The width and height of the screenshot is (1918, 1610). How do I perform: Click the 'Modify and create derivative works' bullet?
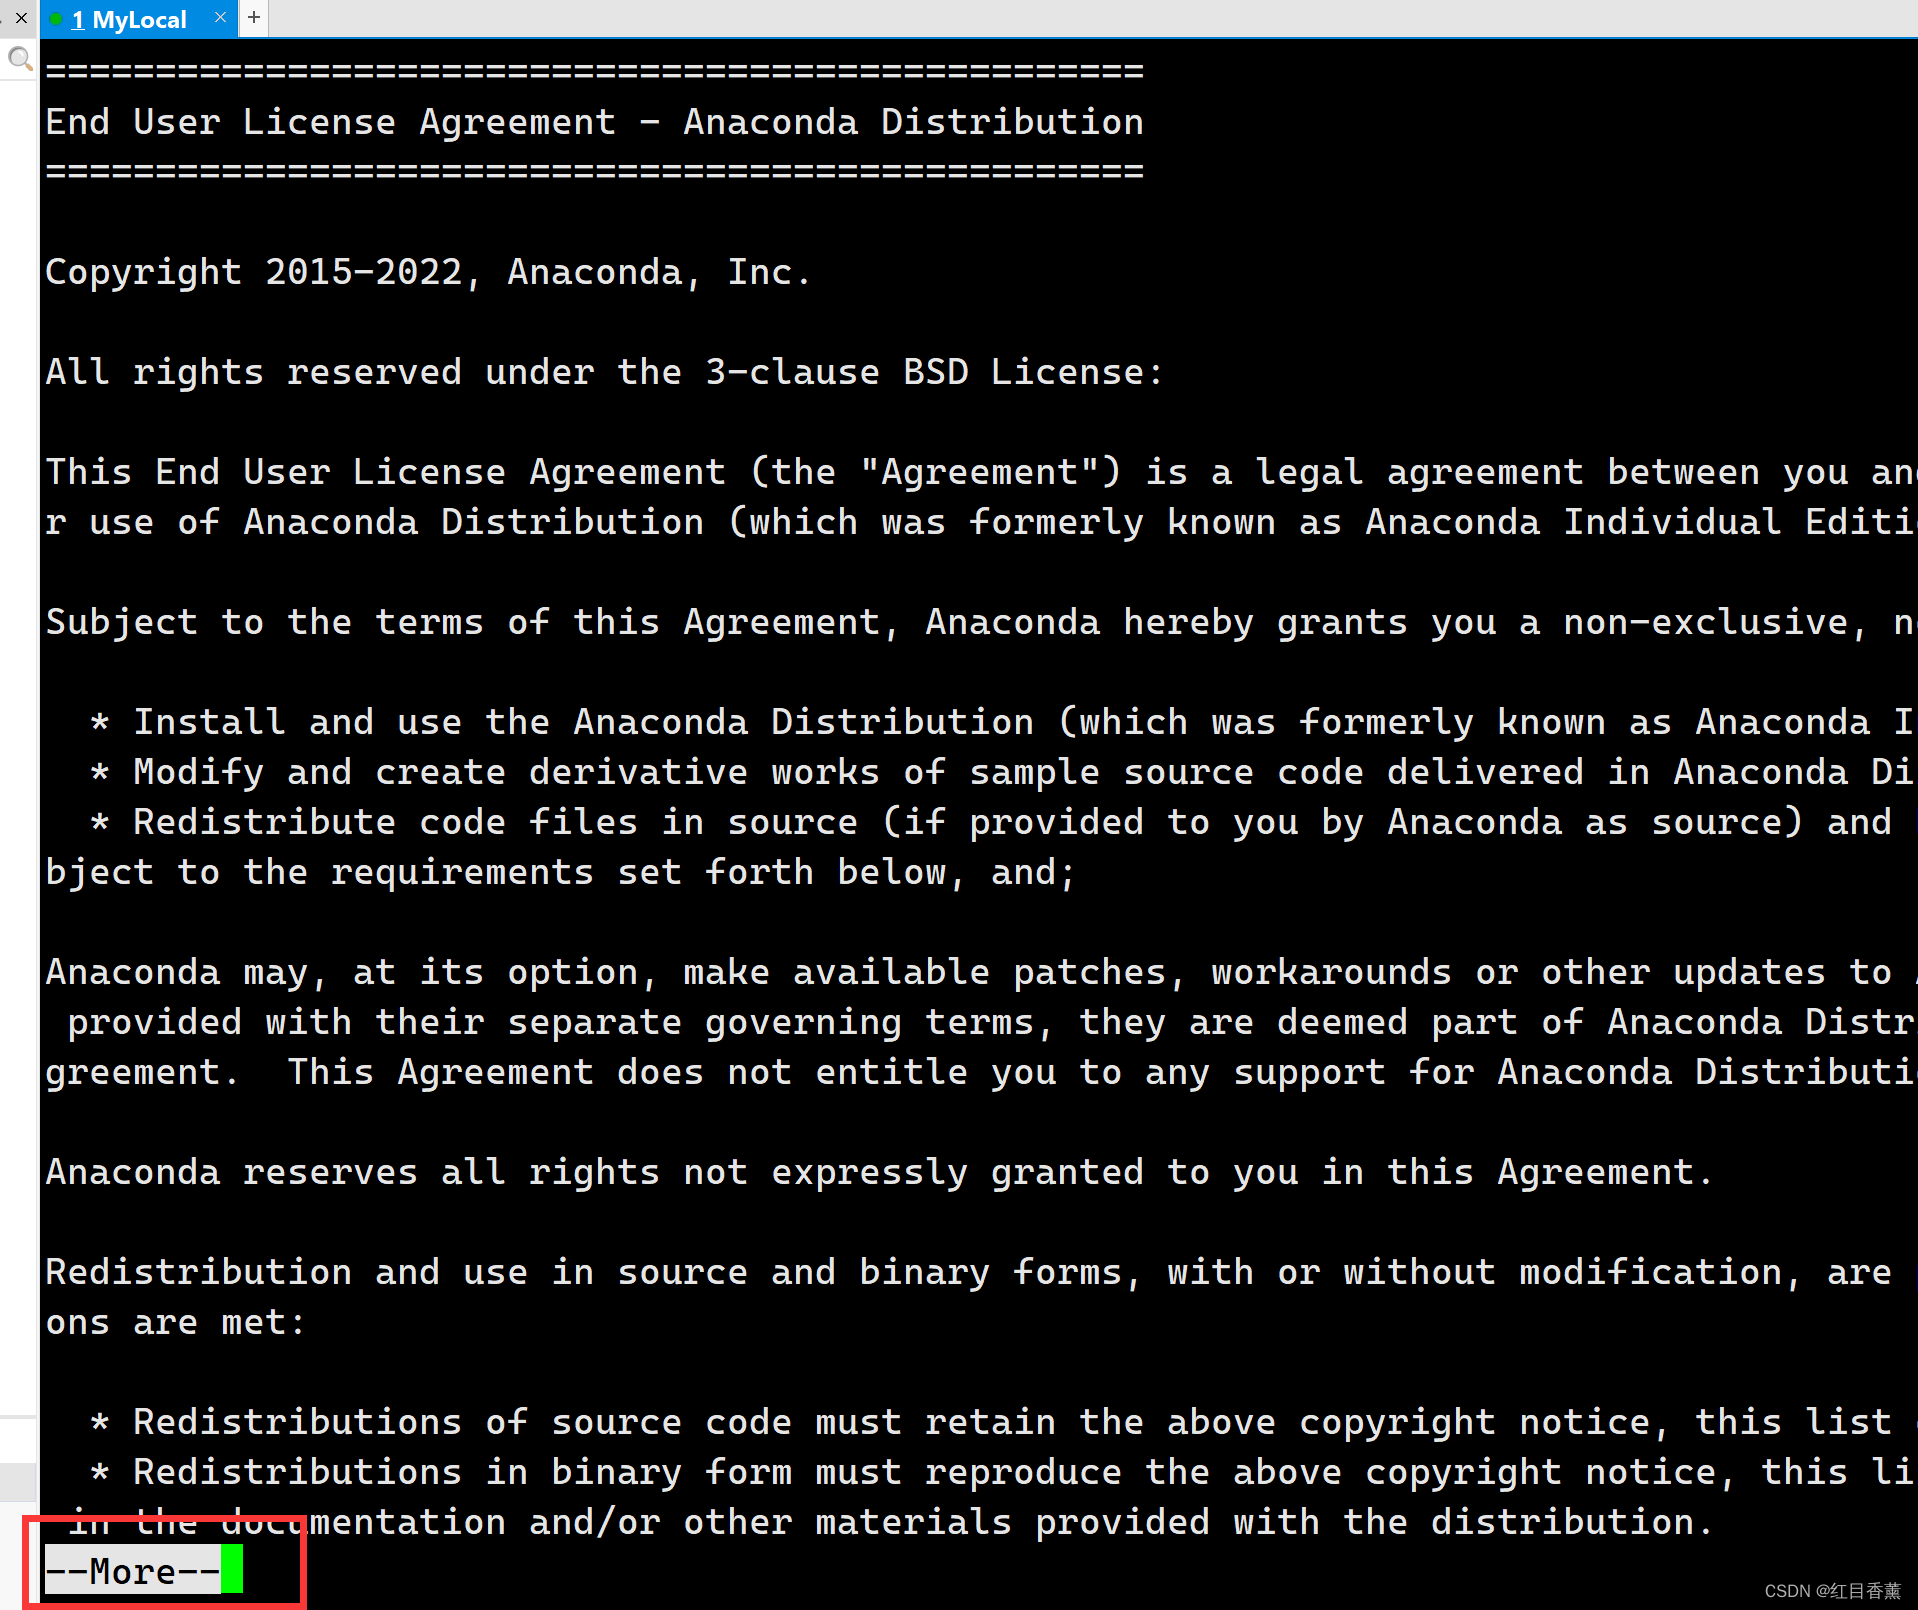pos(1002,772)
